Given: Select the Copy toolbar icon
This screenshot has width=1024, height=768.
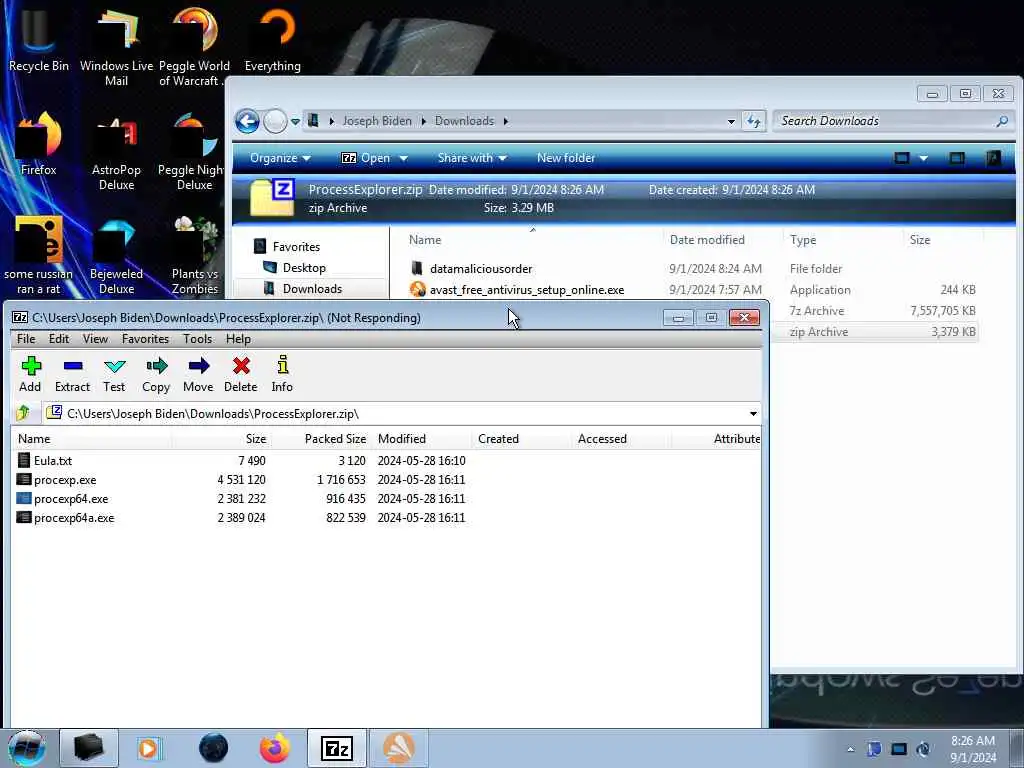Looking at the screenshot, I should (x=156, y=374).
